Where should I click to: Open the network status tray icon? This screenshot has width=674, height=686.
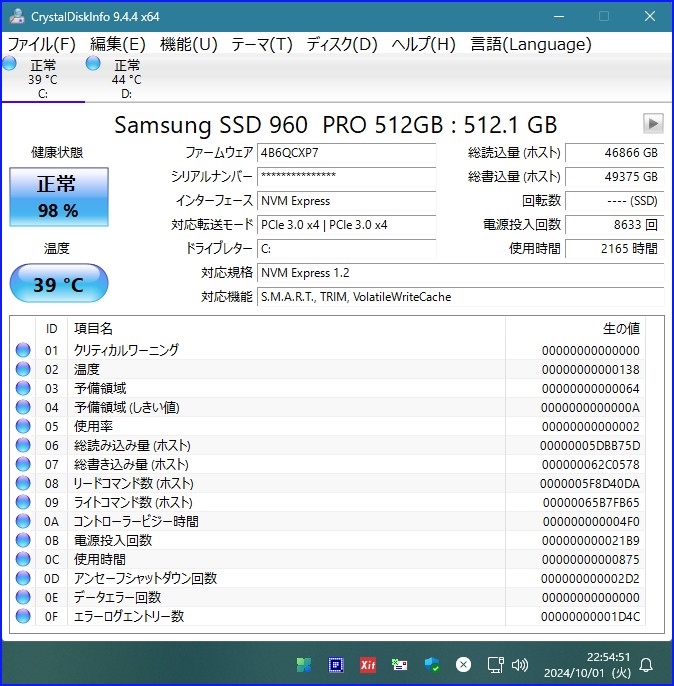(496, 665)
